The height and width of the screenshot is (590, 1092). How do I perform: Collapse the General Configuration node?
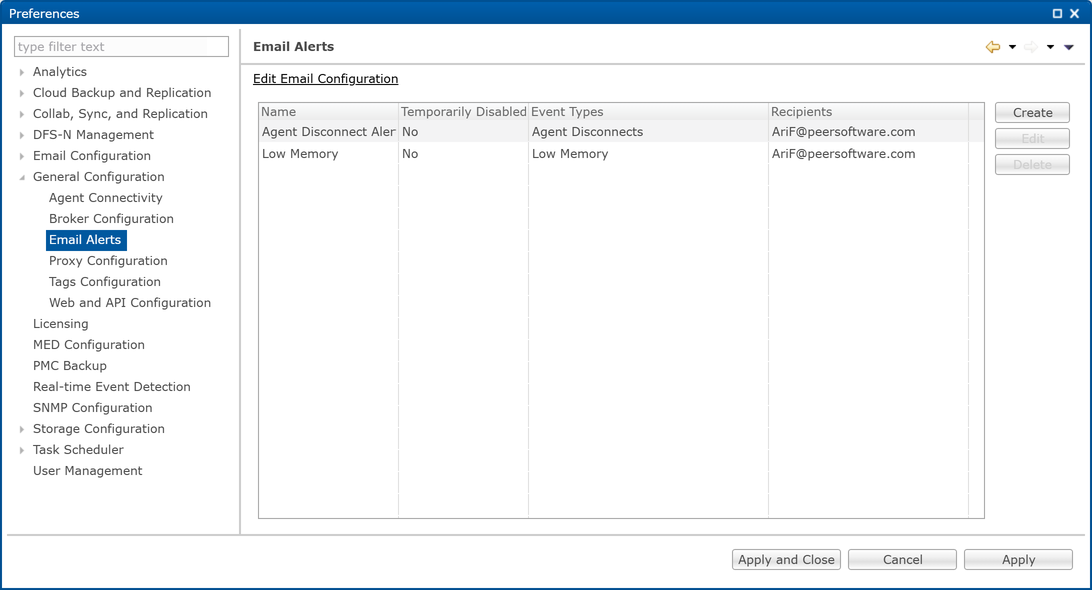tap(22, 177)
